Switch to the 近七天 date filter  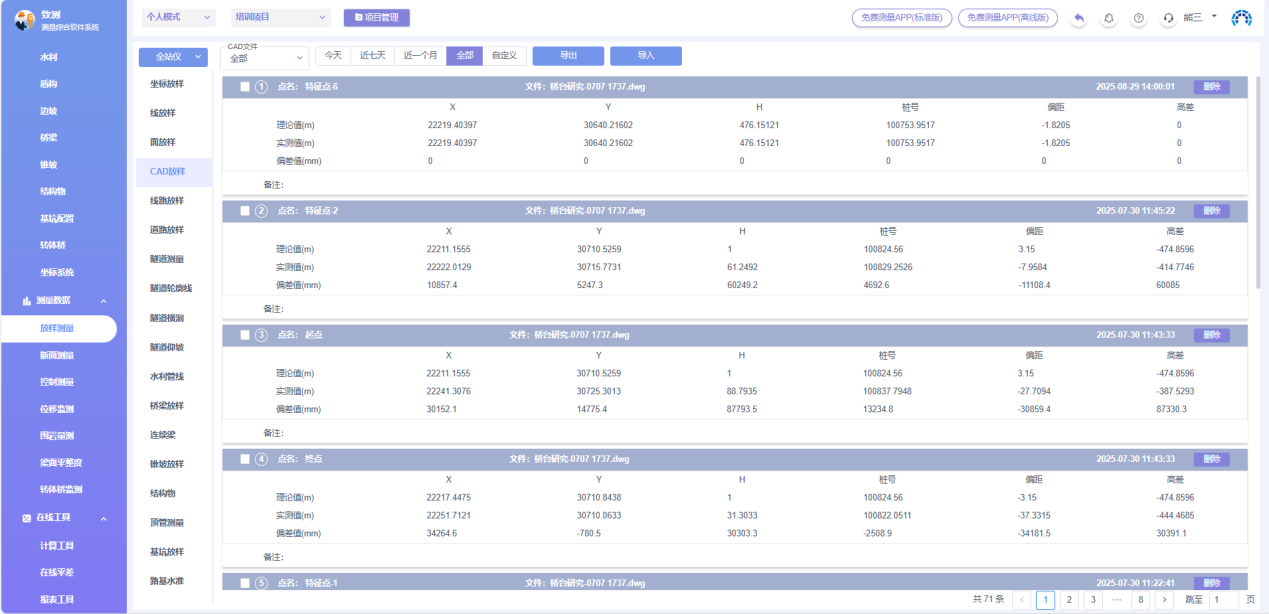point(372,56)
